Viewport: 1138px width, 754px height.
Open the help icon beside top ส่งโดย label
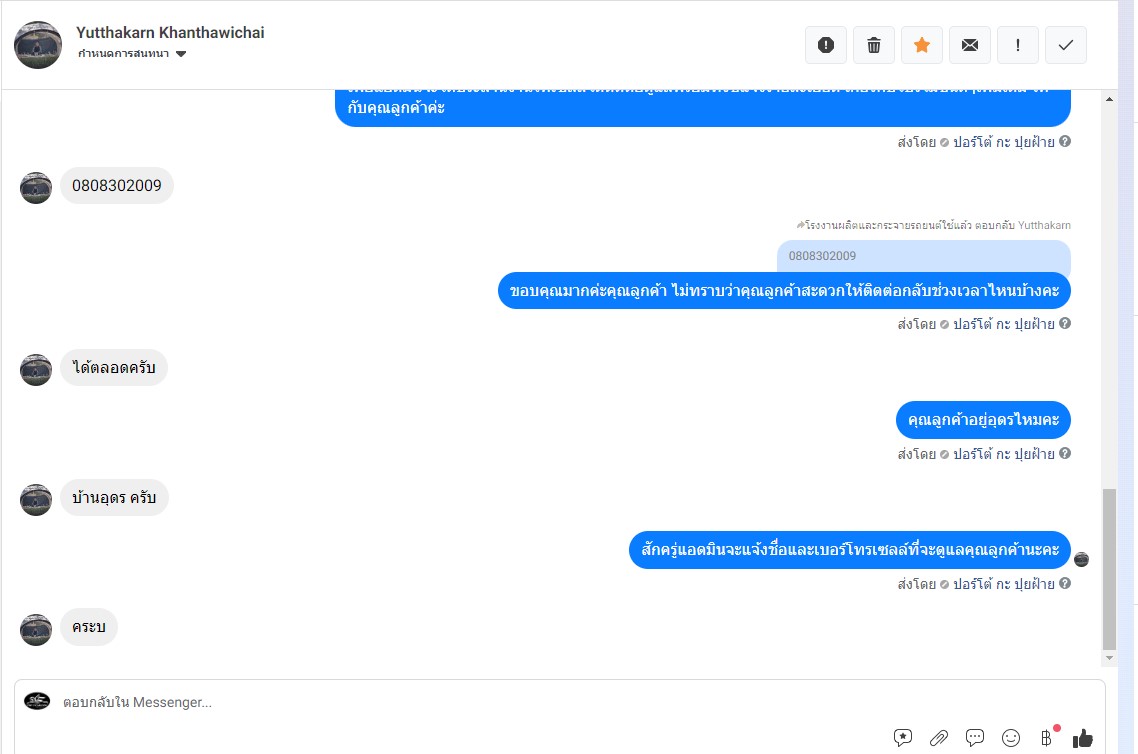(1065, 142)
